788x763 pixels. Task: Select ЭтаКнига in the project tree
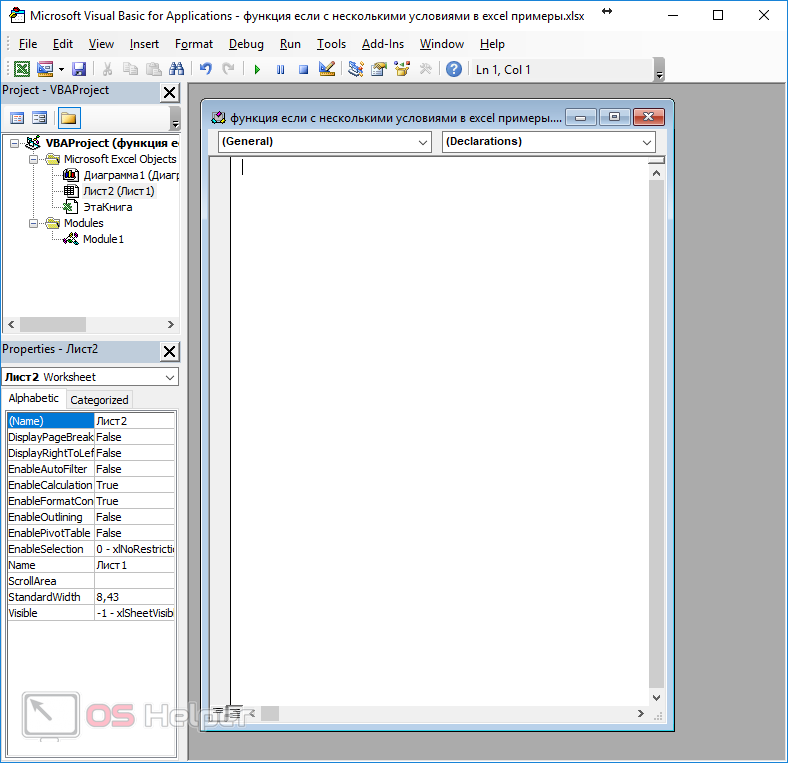(x=97, y=207)
